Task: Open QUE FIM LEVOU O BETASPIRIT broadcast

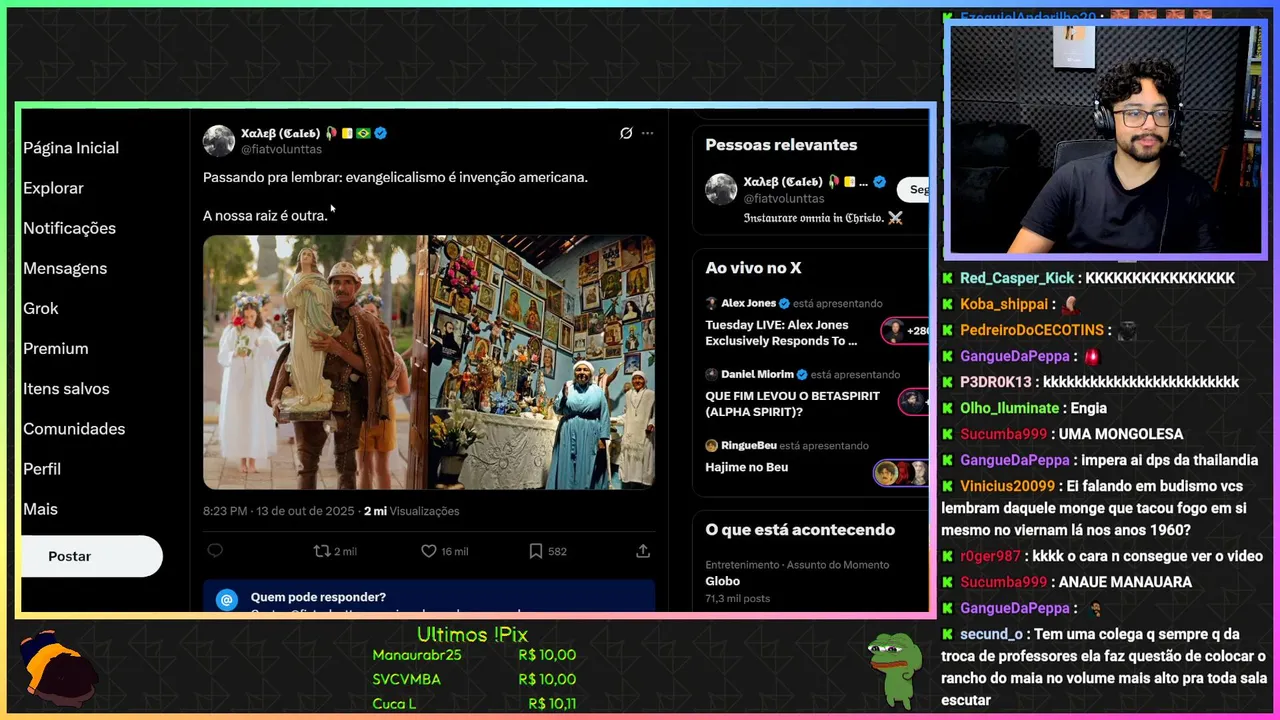Action: point(792,404)
